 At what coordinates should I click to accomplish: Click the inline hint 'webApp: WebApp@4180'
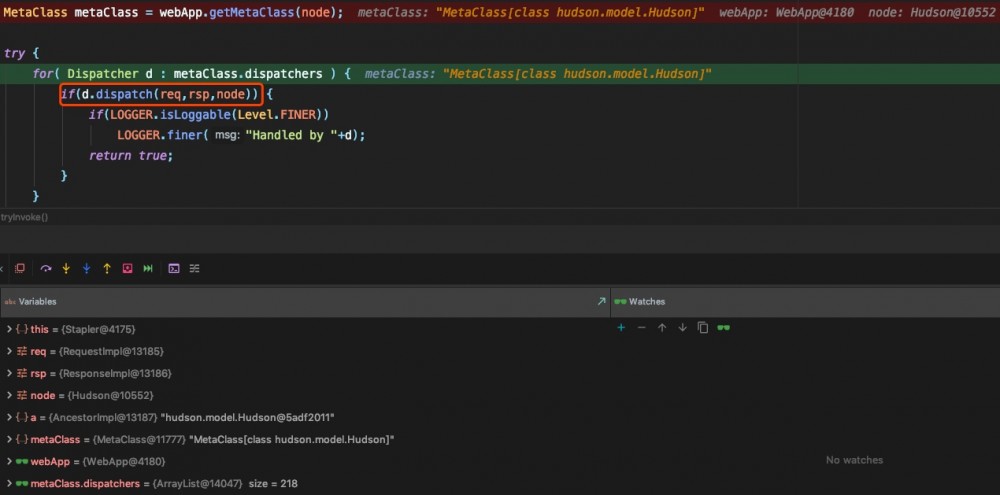tap(786, 13)
